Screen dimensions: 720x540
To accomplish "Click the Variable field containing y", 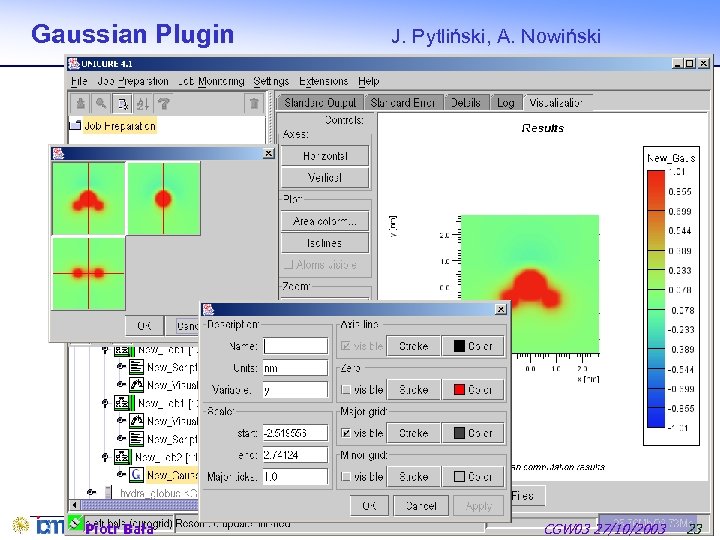I will [296, 389].
